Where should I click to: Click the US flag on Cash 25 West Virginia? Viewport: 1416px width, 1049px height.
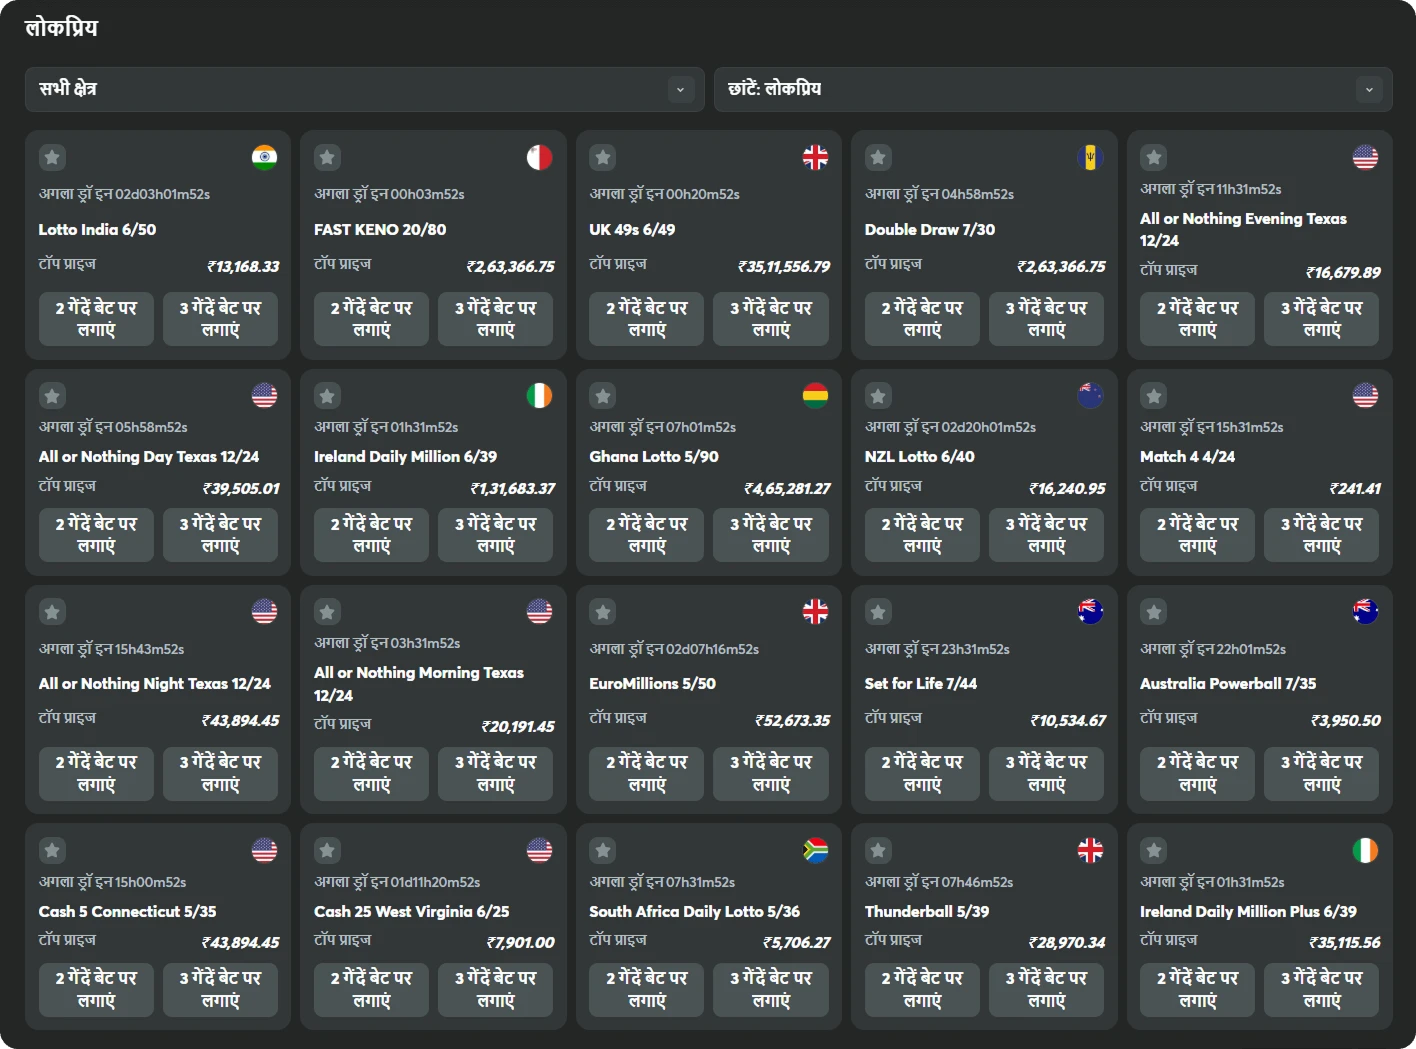[539, 849]
